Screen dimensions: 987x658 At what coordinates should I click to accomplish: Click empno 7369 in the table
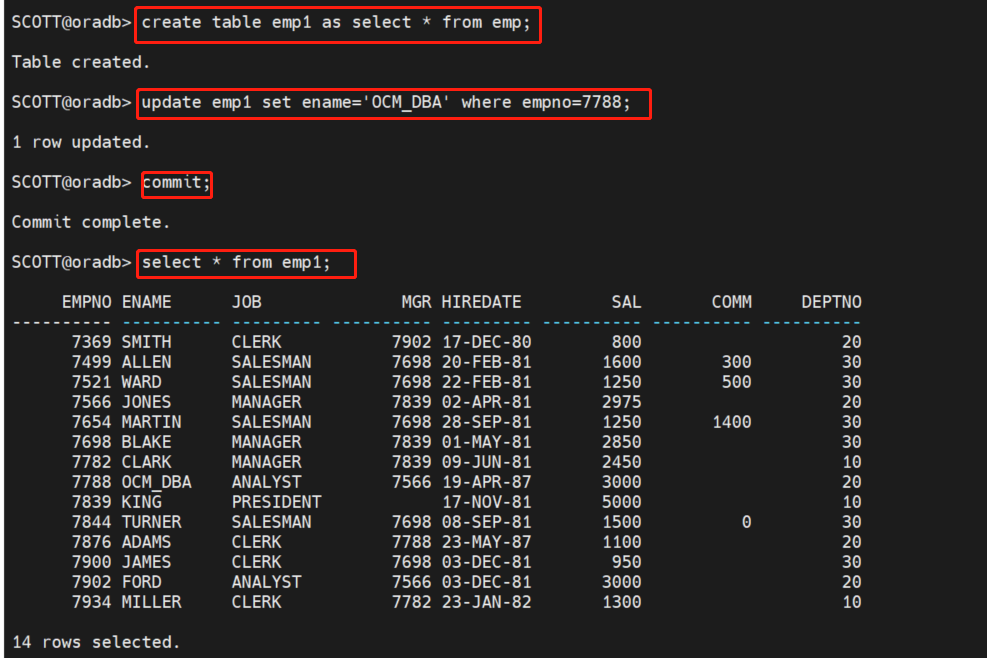(91, 342)
